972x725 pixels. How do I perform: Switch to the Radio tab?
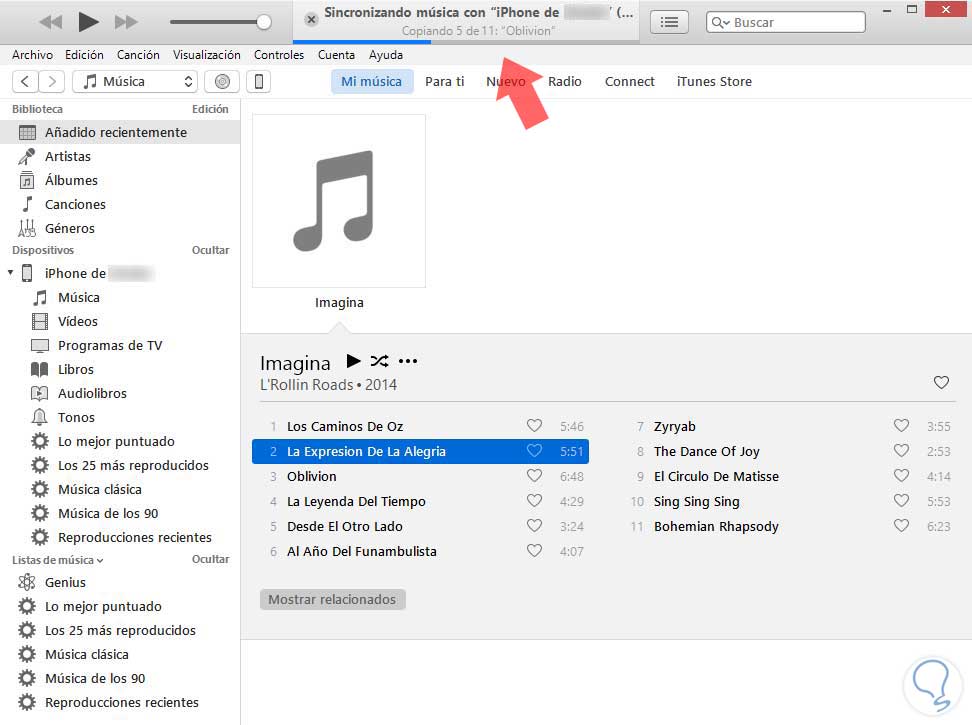coord(565,82)
